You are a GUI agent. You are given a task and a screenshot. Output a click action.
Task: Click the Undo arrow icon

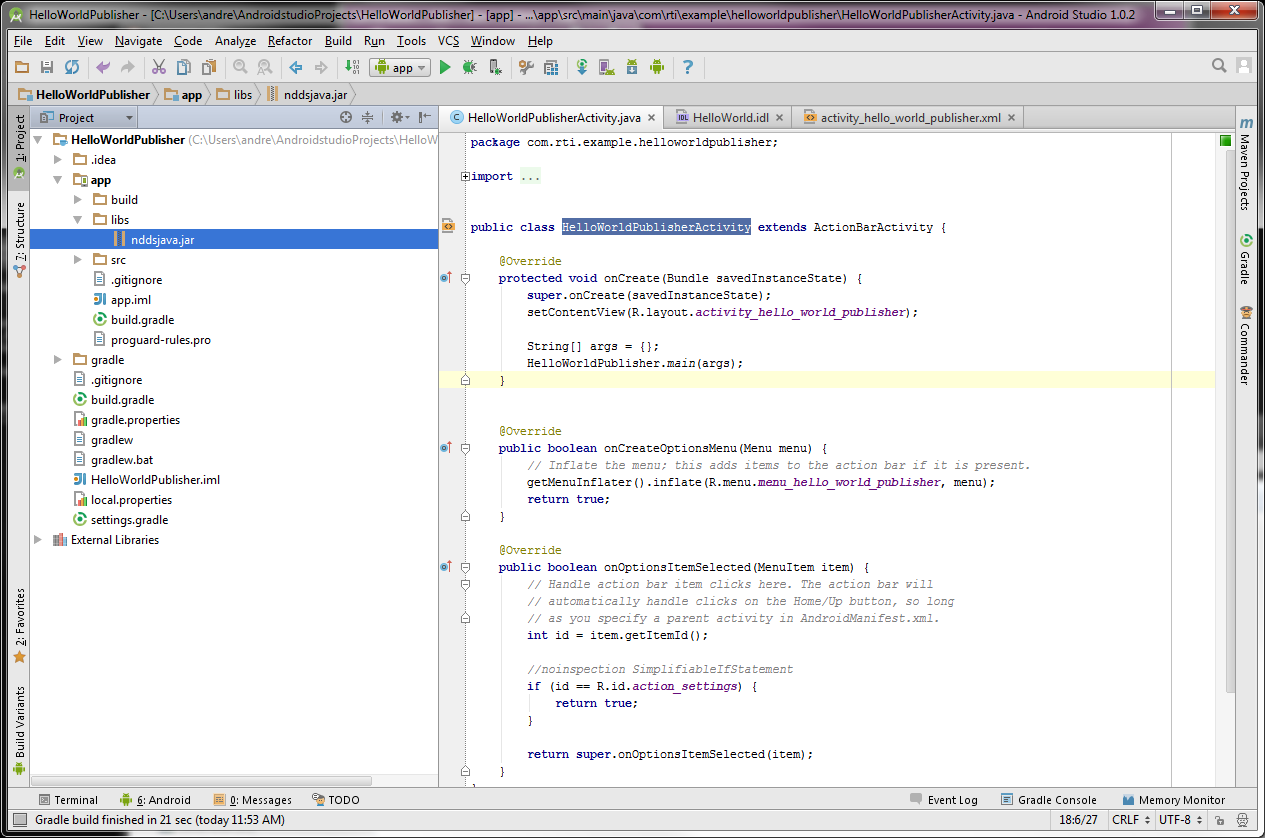102,67
